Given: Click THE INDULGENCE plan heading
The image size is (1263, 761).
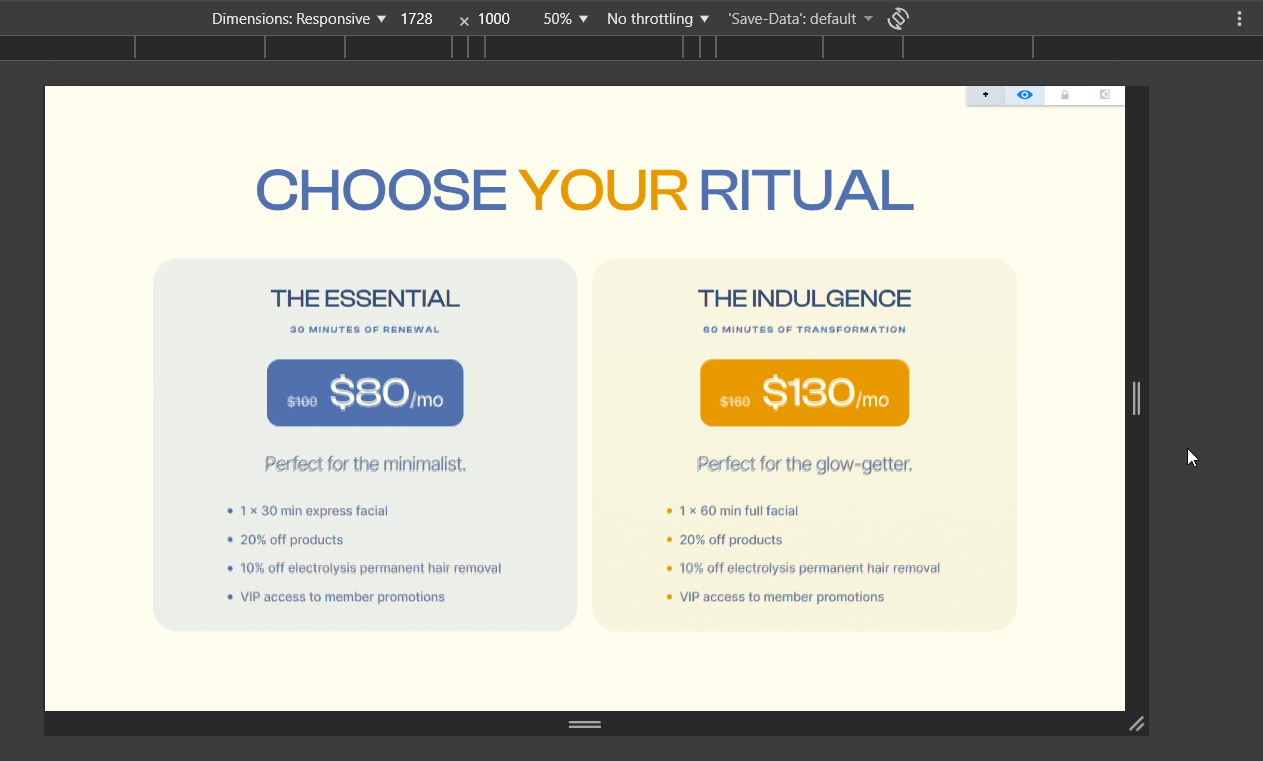Looking at the screenshot, I should pos(805,298).
